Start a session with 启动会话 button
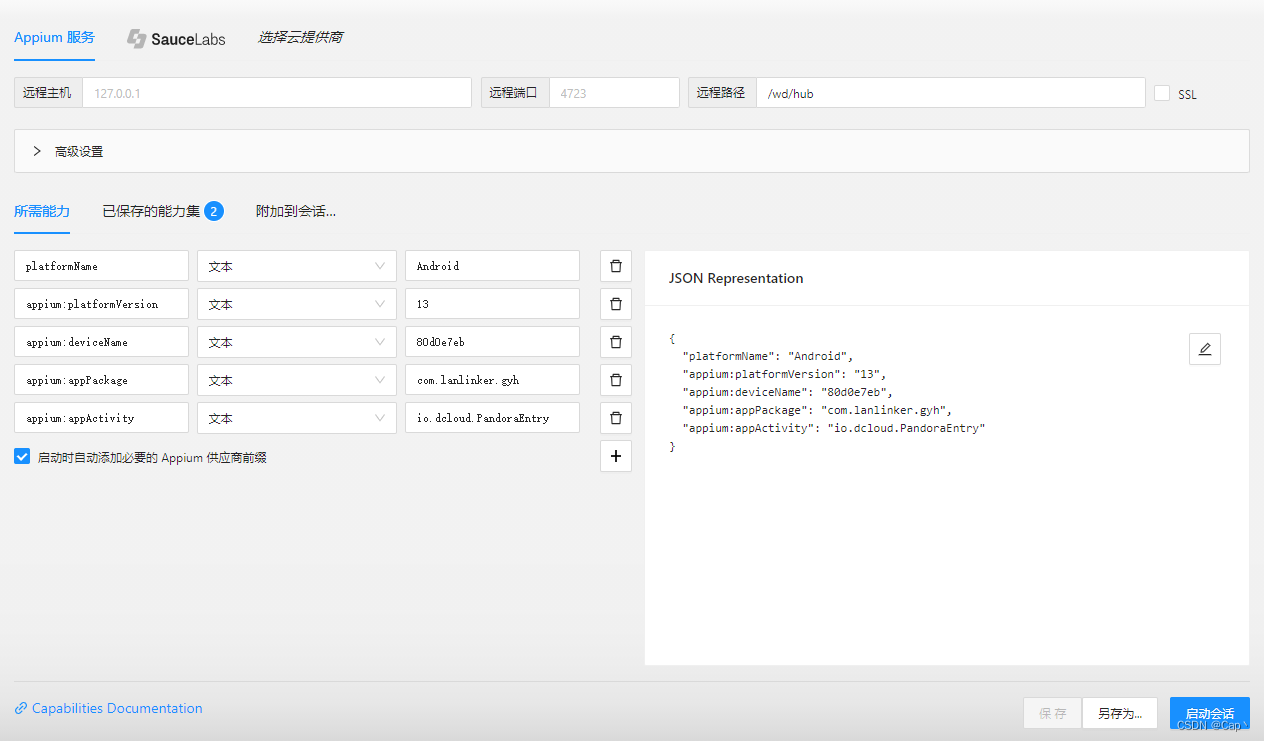This screenshot has width=1264, height=741. (1209, 712)
